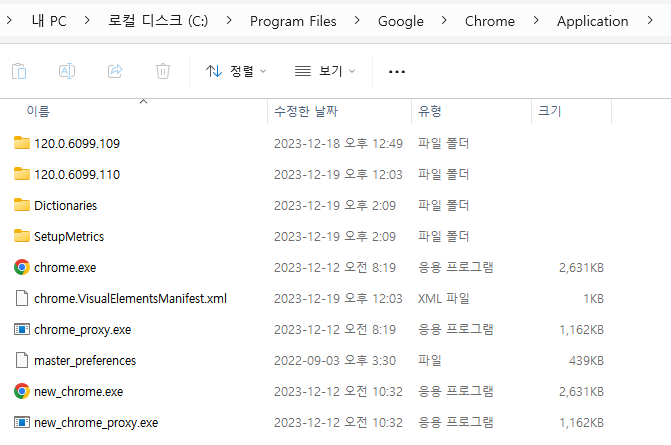Click the 120.0.6099.110 folder icon

point(22,174)
